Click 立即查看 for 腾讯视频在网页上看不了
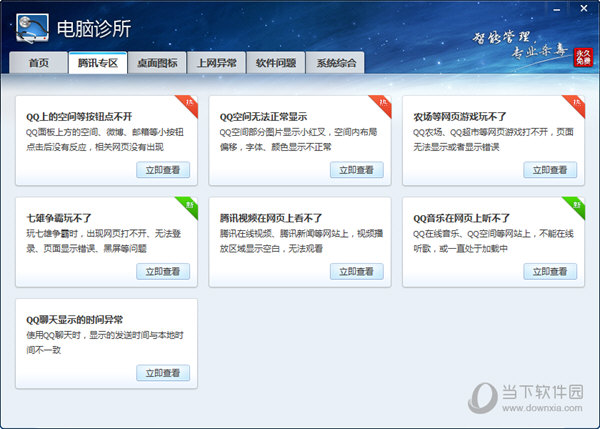 pos(357,271)
